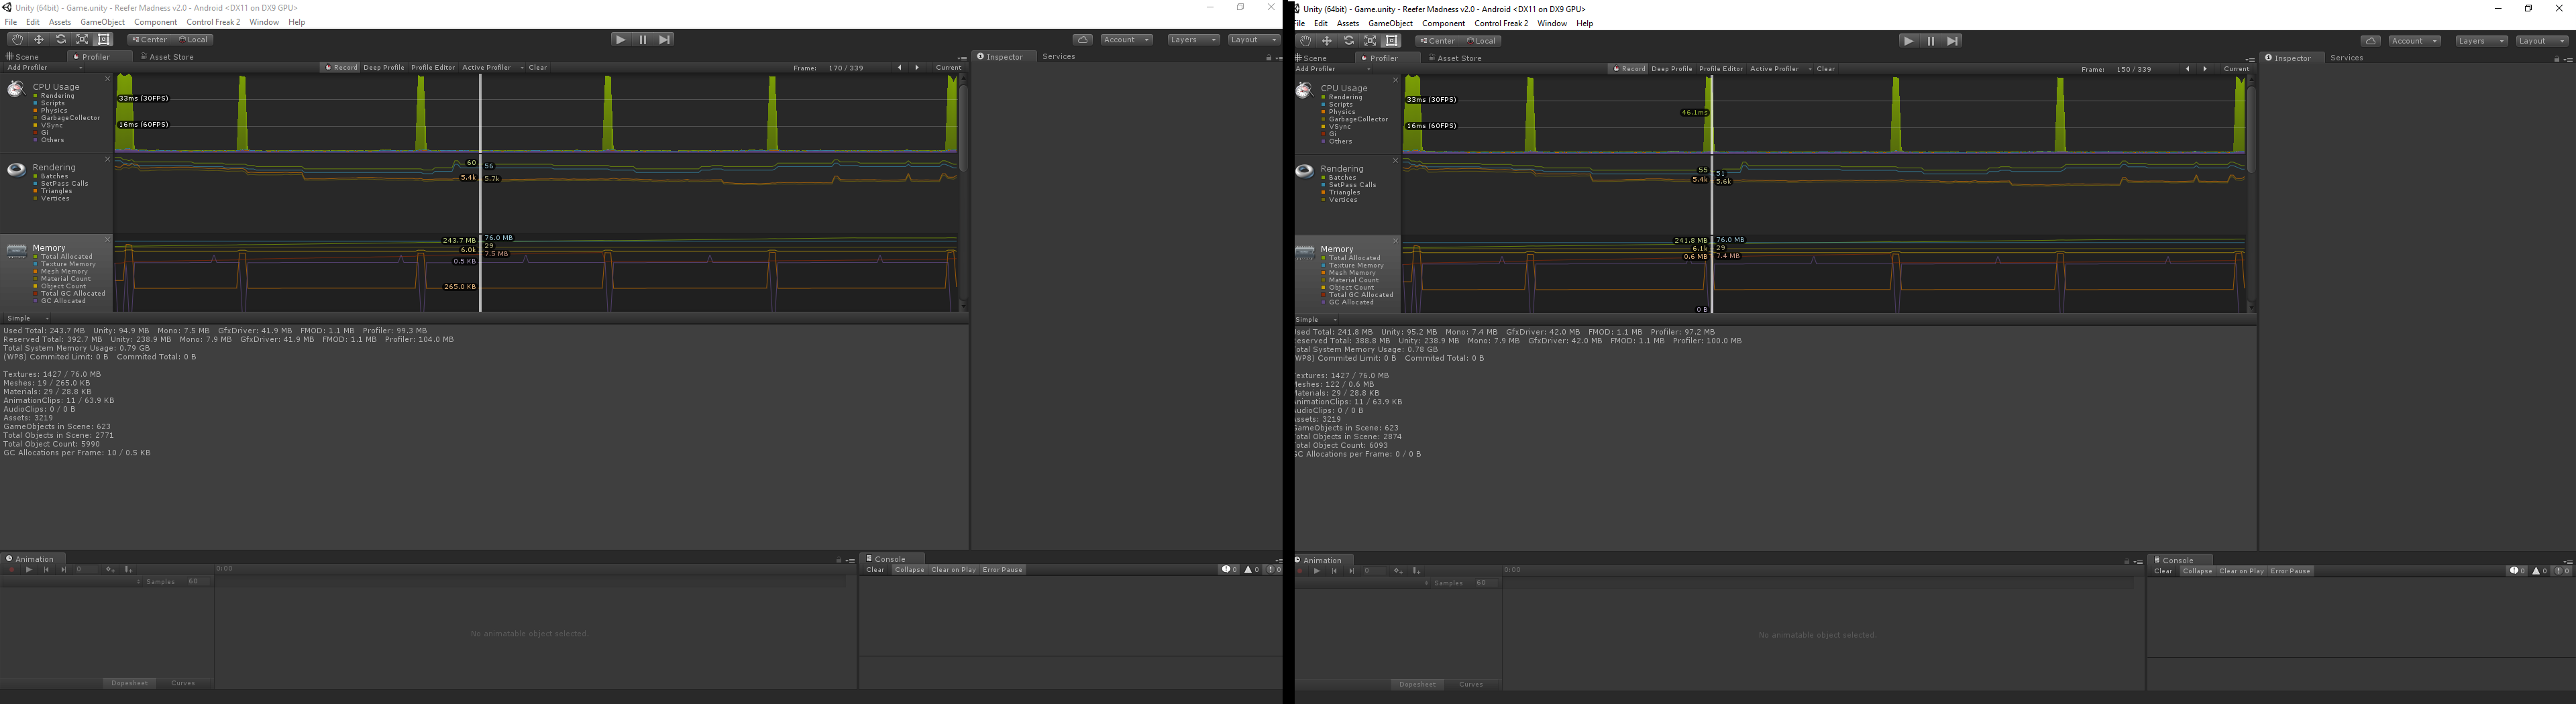Click Animation play icon in left window
This screenshot has width=2576, height=704.
29,570
